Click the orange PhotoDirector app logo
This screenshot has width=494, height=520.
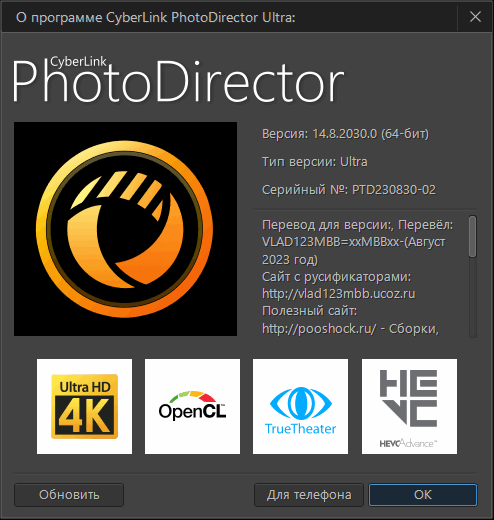125,229
